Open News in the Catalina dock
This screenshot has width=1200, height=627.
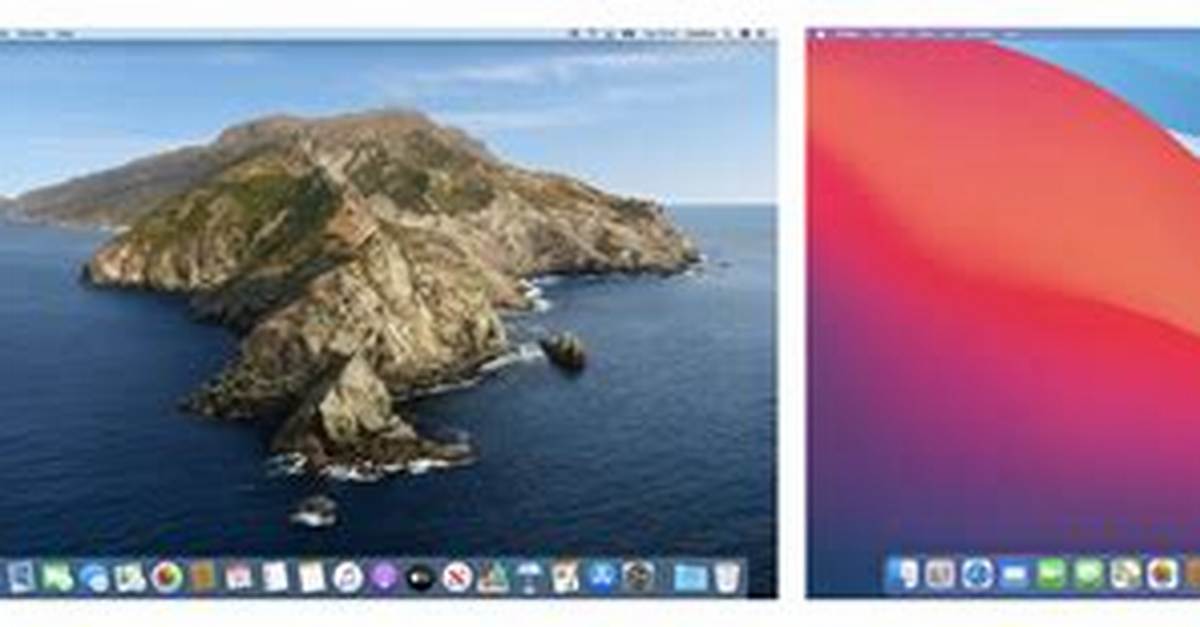(x=456, y=576)
